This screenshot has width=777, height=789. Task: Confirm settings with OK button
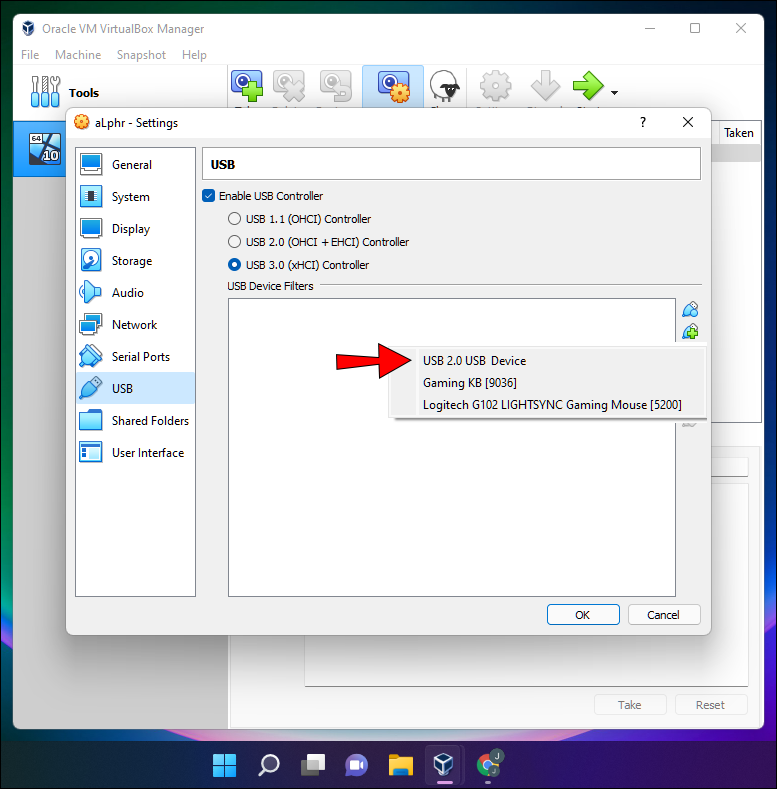pos(583,615)
